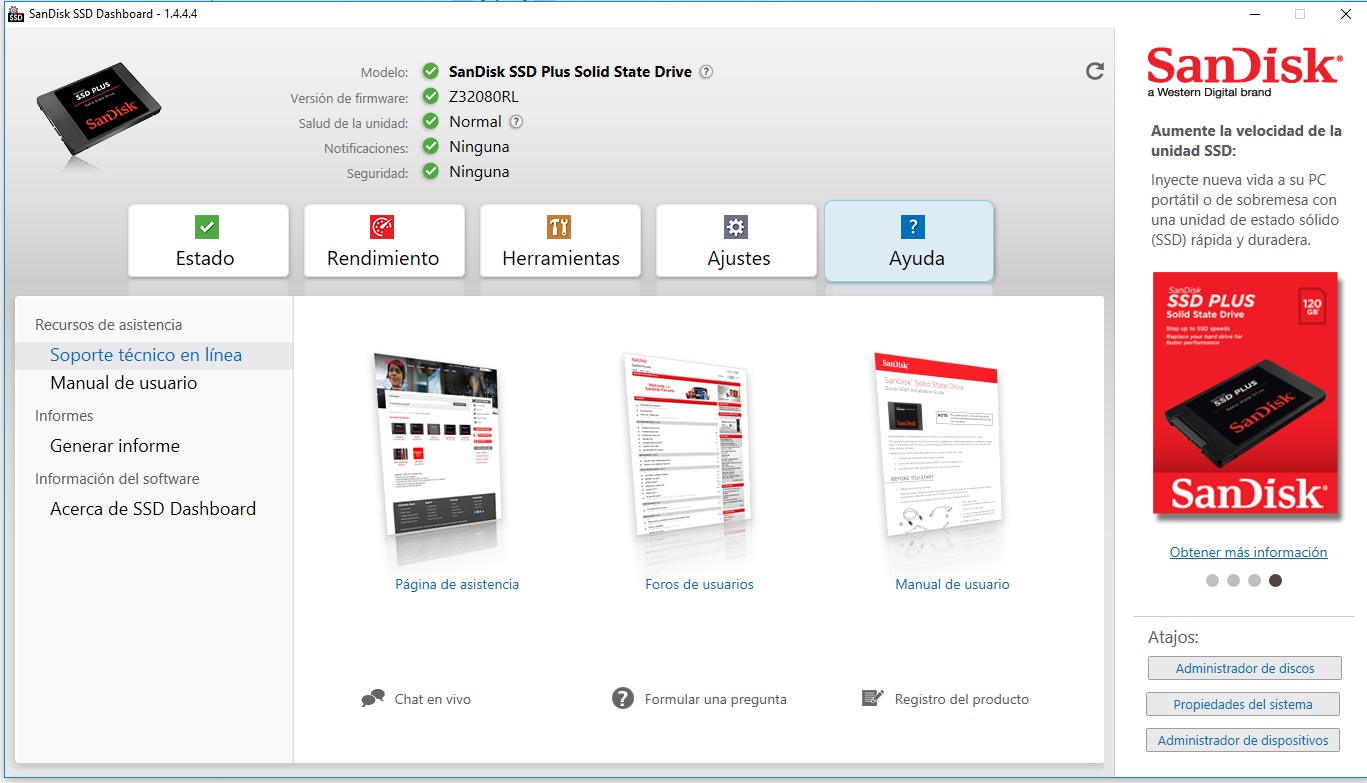Image resolution: width=1367 pixels, height=783 pixels.
Task: Open the Foros de usuarios link
Action: (x=699, y=584)
